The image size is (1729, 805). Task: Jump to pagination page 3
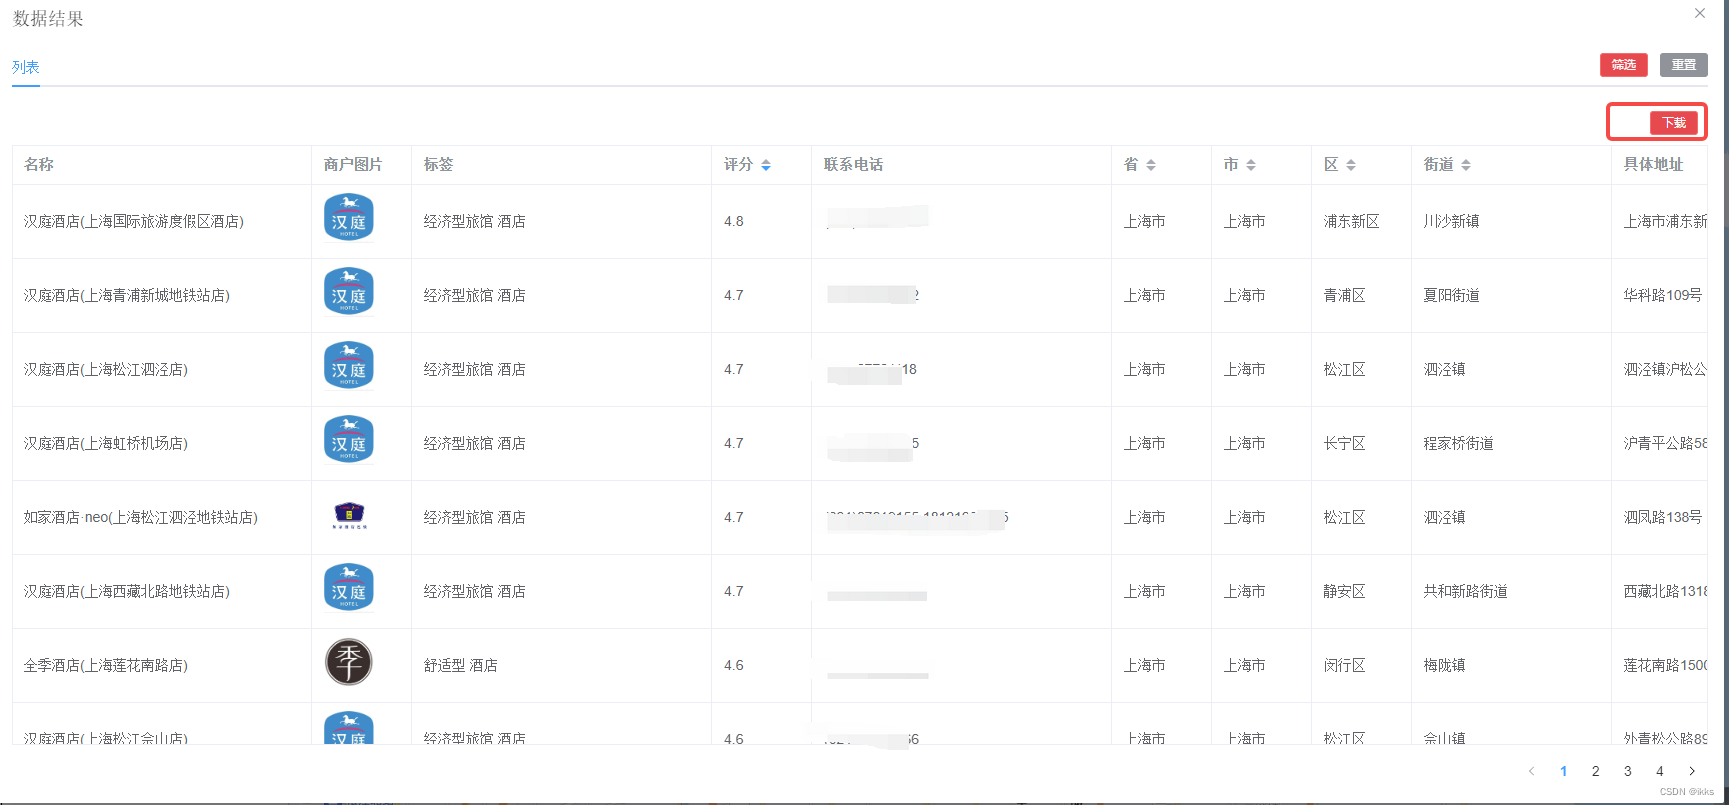click(1627, 771)
